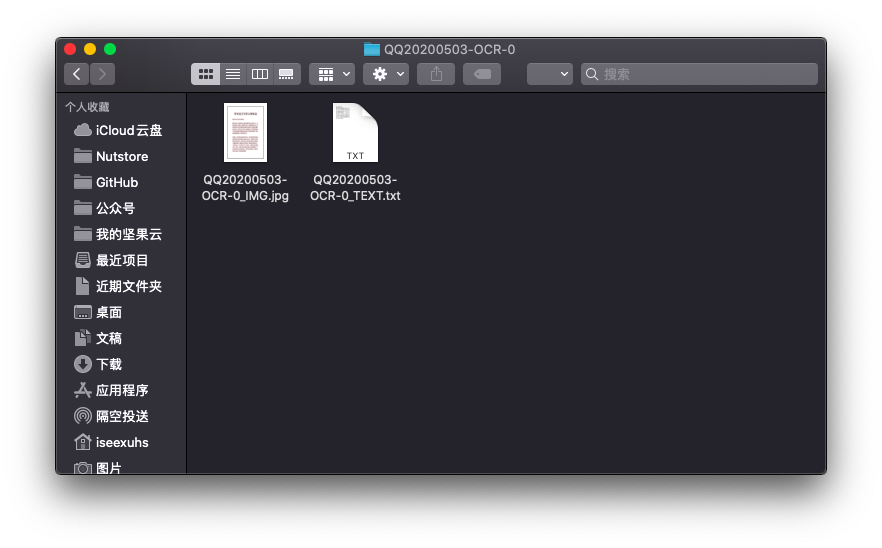Click the 最近项目 tray icon

point(83,260)
